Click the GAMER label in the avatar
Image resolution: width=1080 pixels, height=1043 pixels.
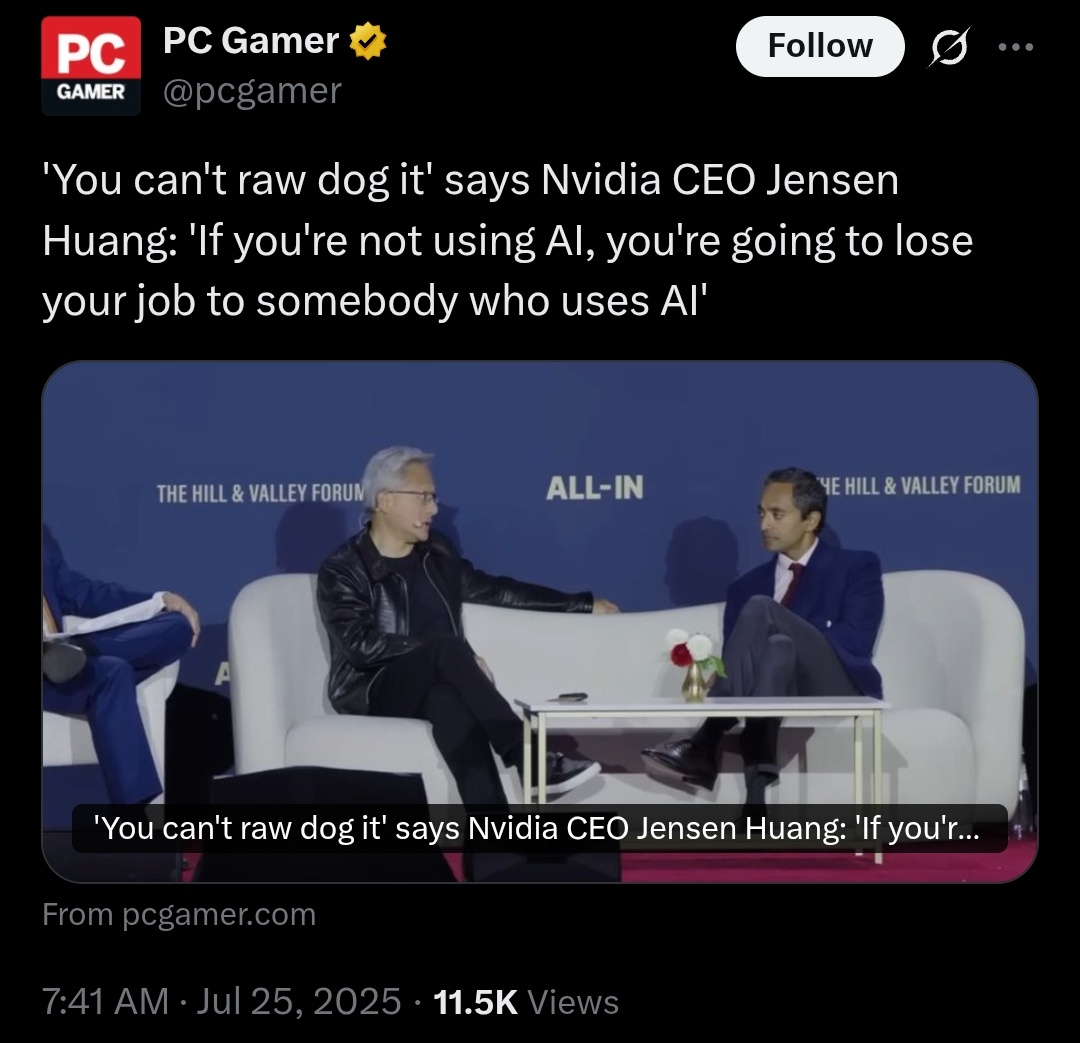[91, 92]
